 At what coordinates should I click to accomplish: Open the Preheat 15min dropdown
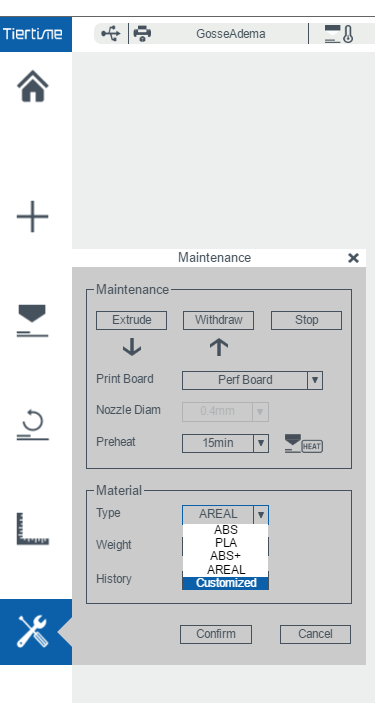[x=225, y=443]
